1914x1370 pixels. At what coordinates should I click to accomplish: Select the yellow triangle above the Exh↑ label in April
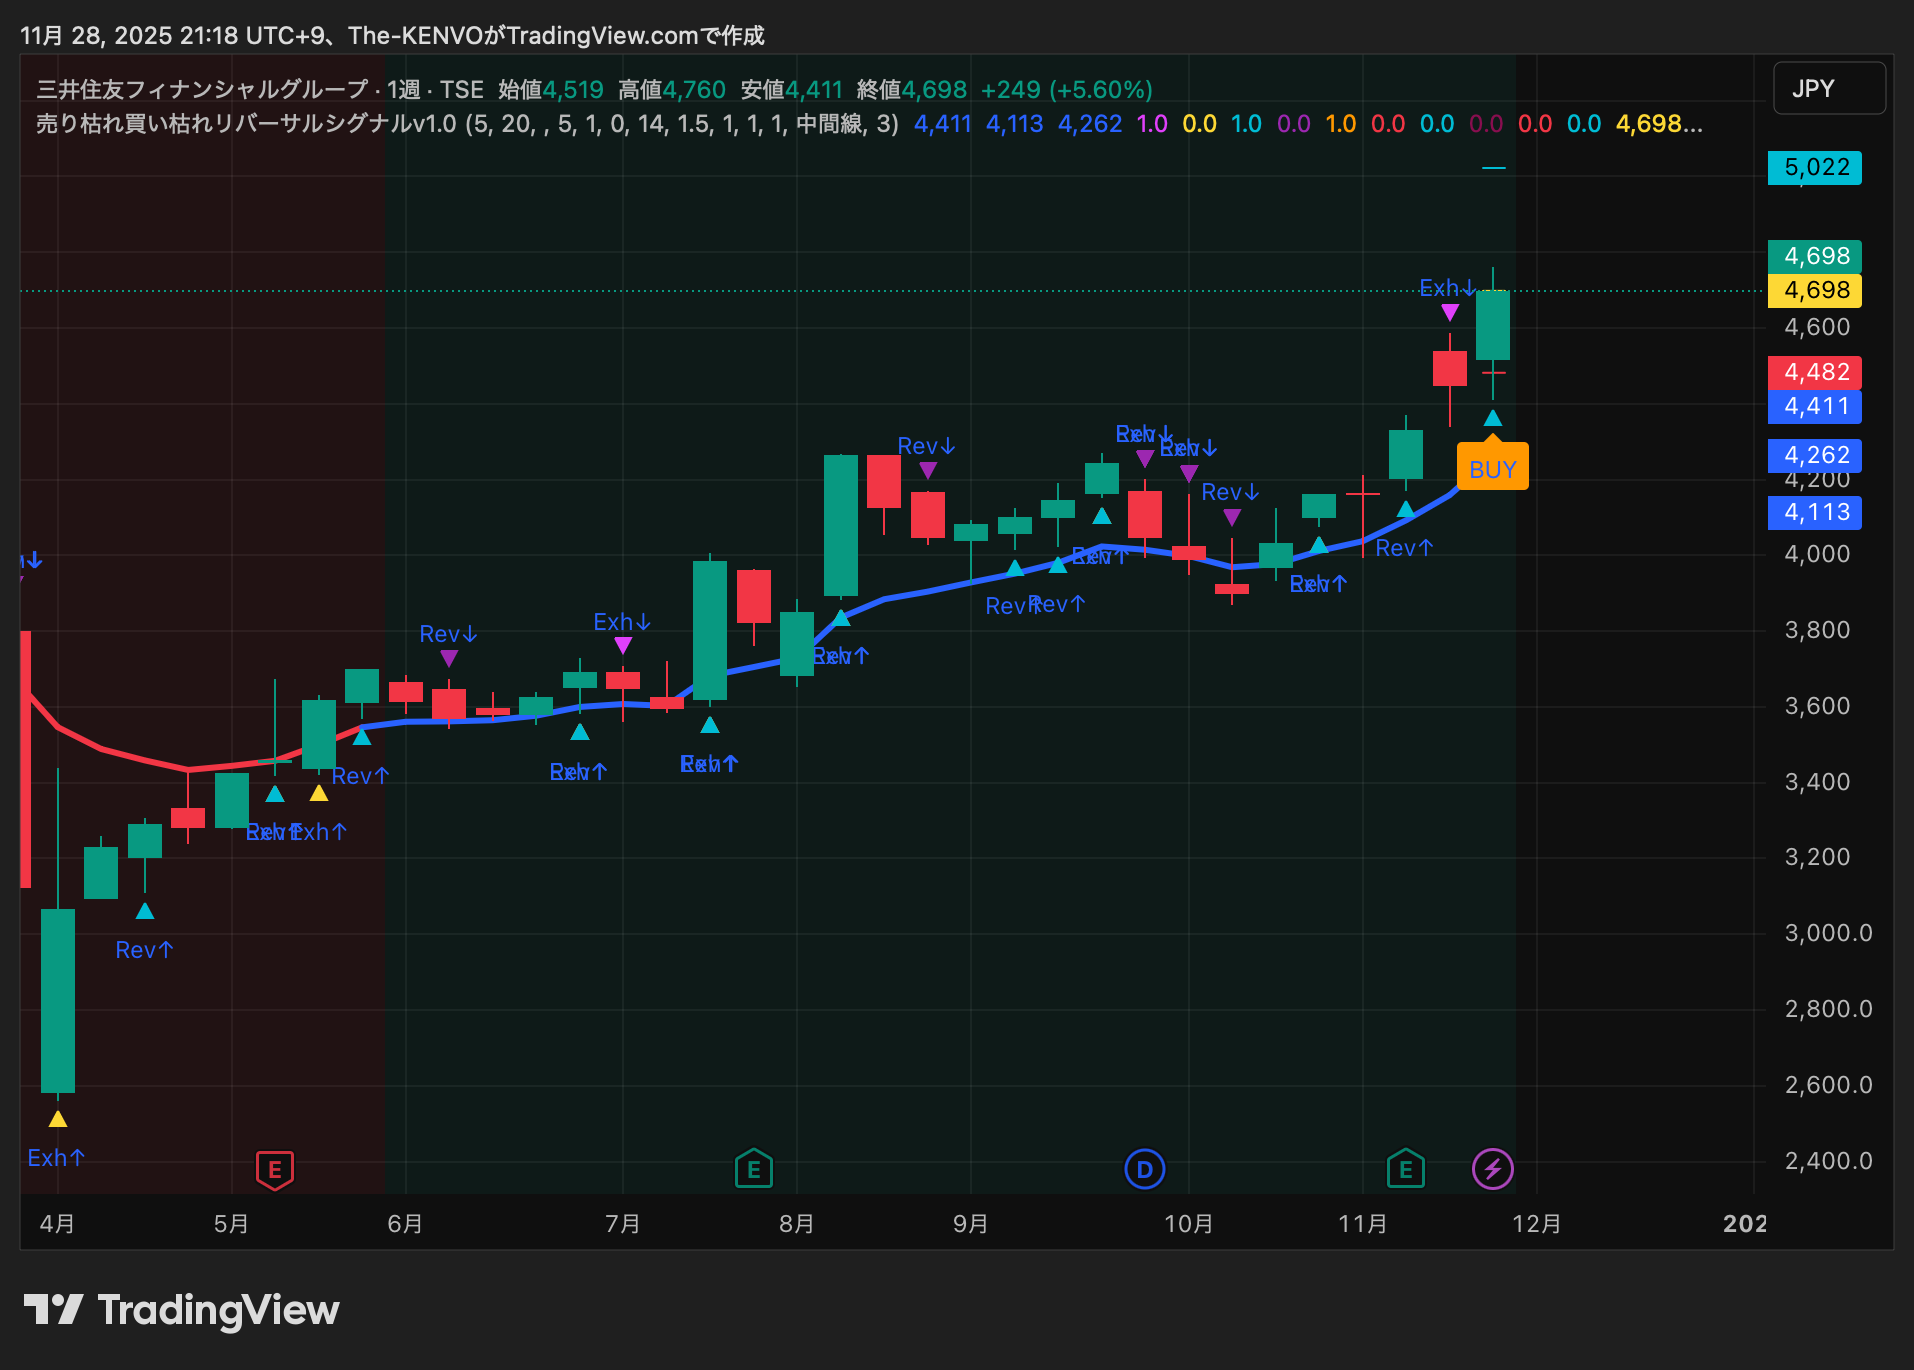58,1119
